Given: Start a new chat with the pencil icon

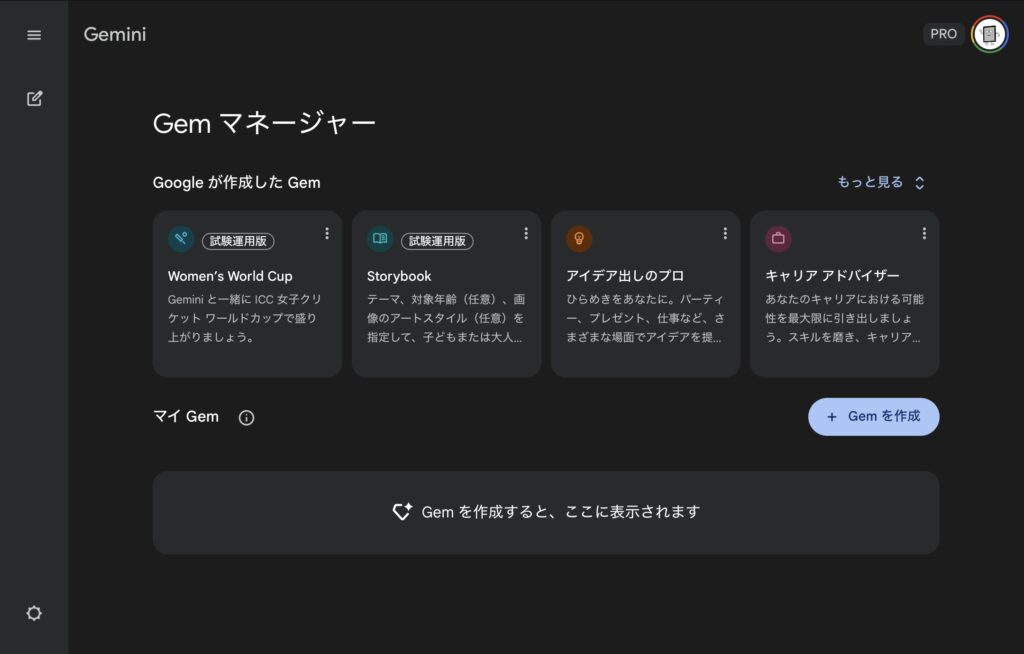Looking at the screenshot, I should 34,99.
